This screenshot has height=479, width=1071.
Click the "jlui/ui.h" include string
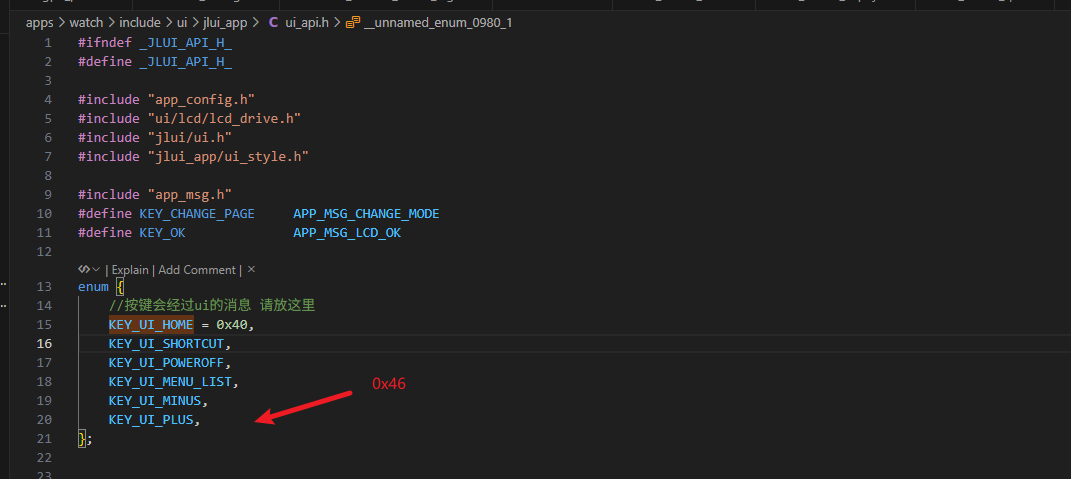[x=190, y=137]
